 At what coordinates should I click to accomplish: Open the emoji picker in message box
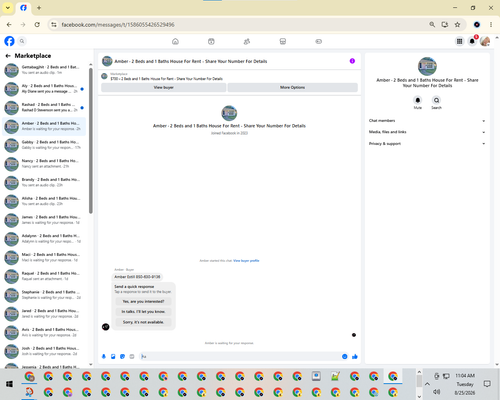coord(345,357)
